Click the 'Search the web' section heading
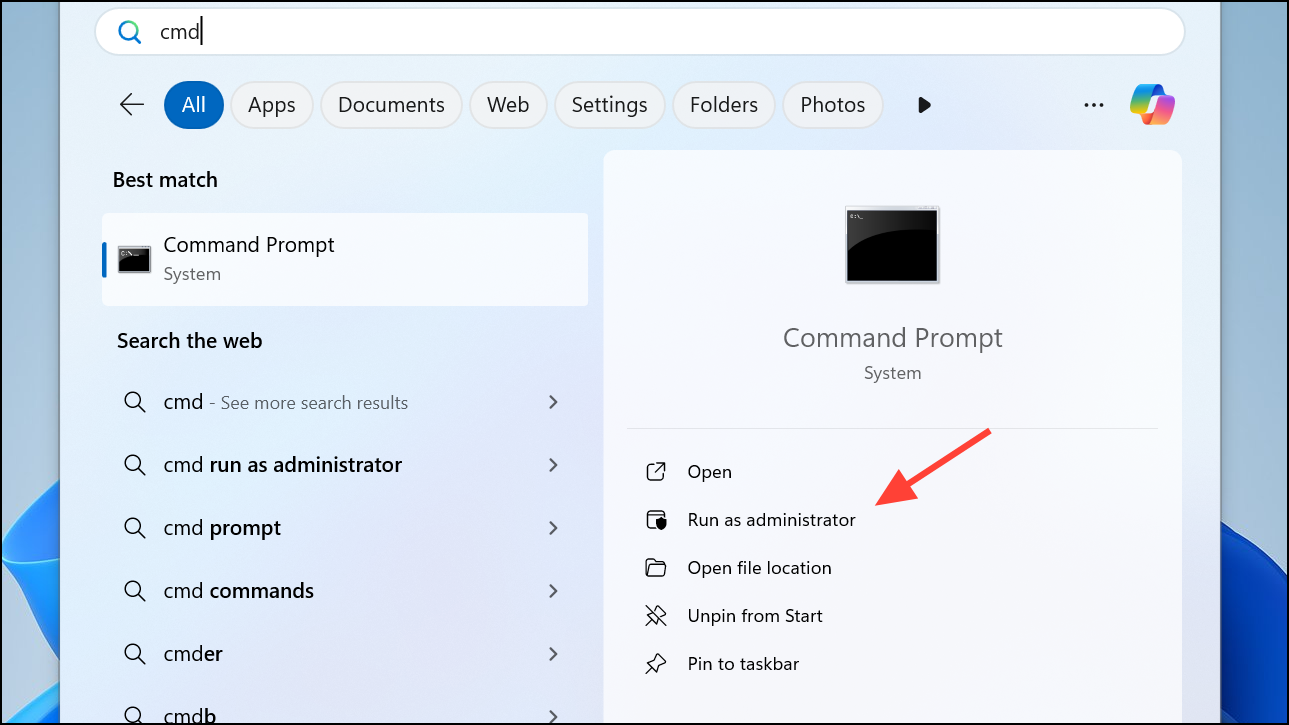 click(x=189, y=341)
